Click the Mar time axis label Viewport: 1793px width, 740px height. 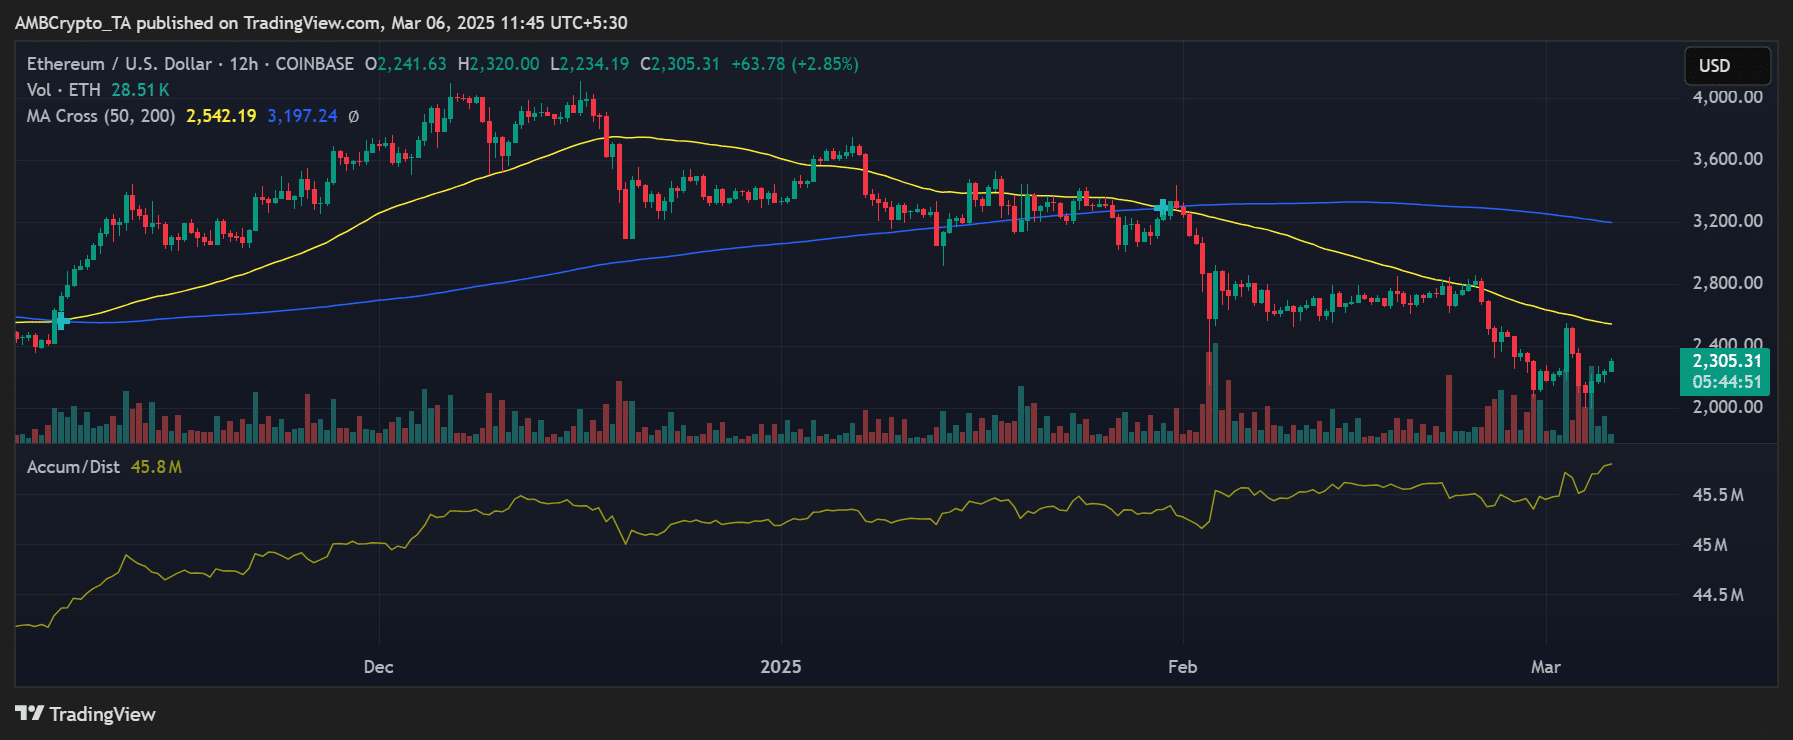[x=1546, y=667]
